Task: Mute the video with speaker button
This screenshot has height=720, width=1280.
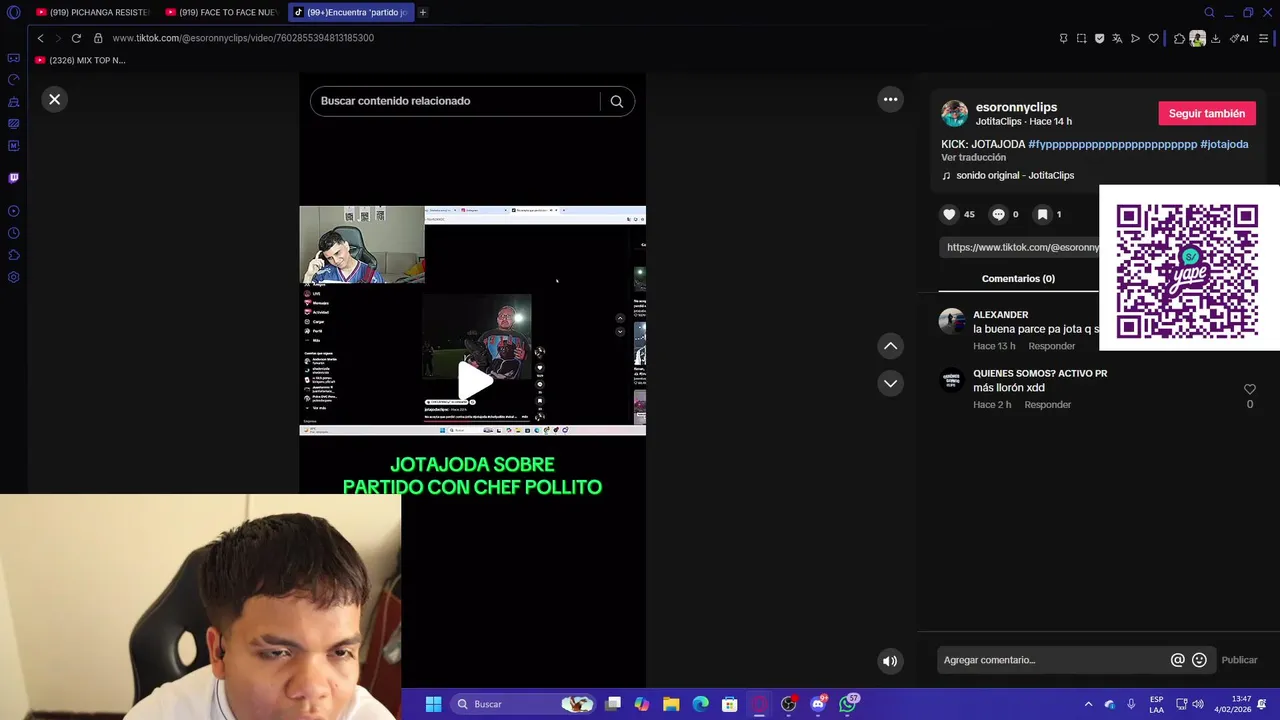Action: (x=890, y=660)
